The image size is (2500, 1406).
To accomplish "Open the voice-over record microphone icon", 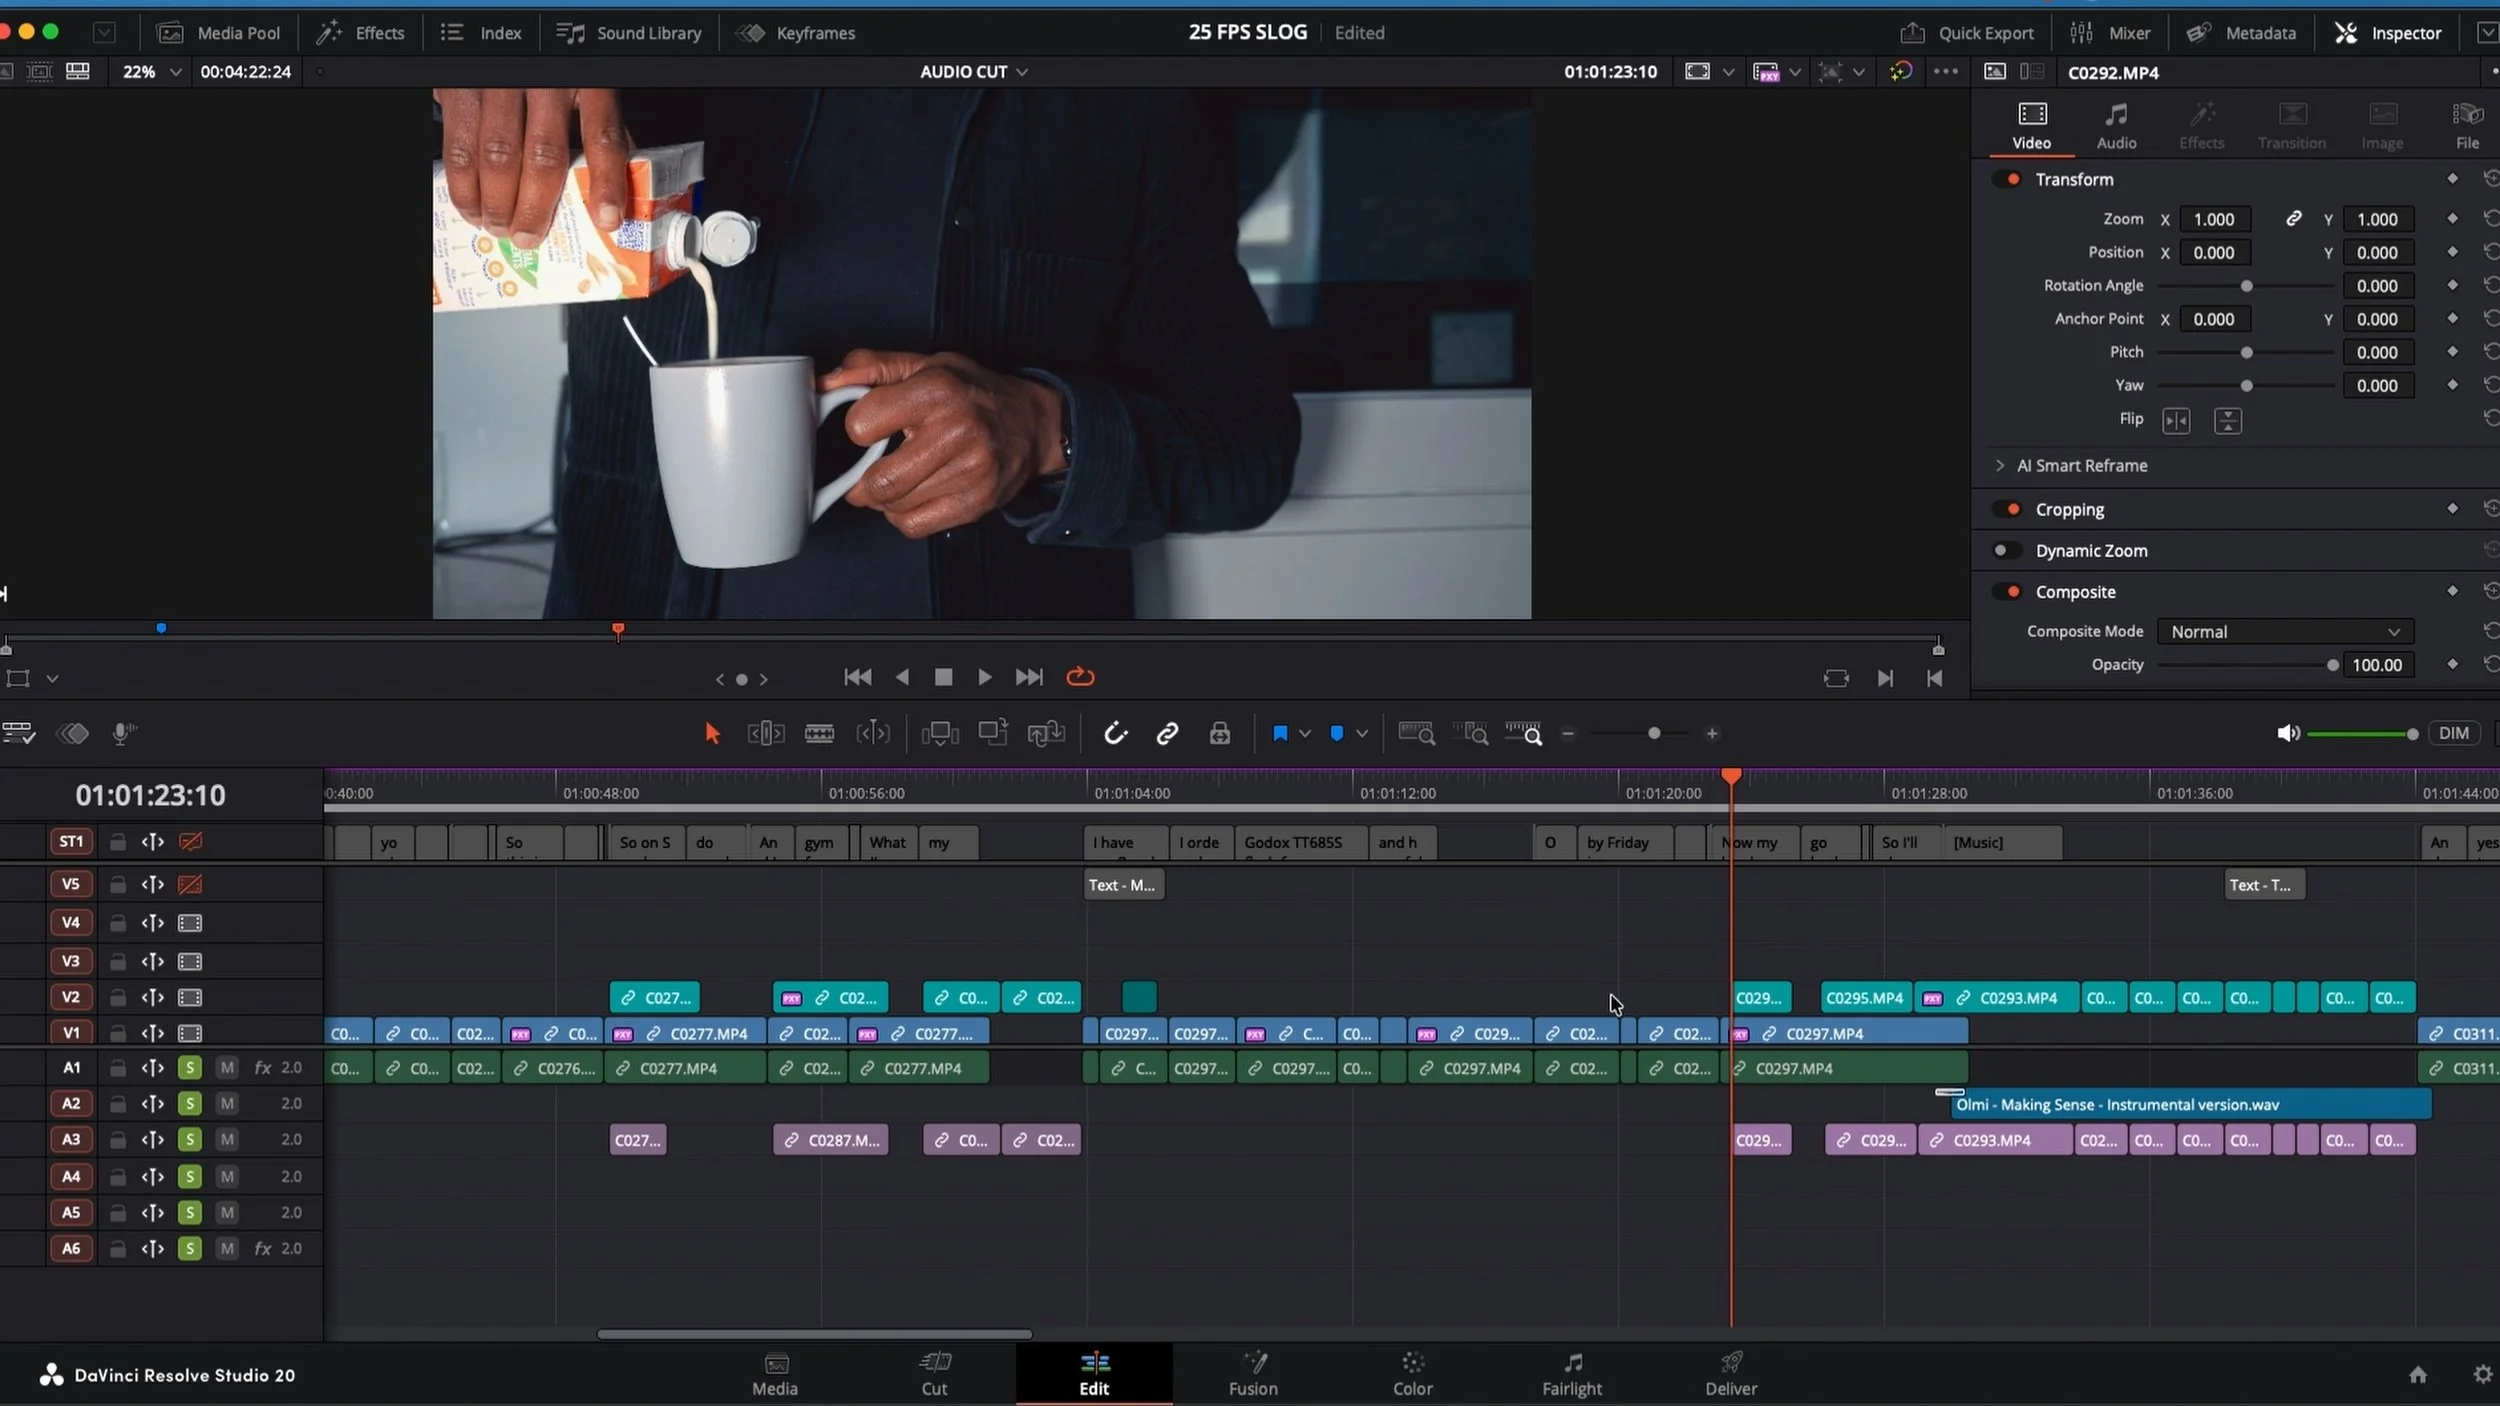I will 123,733.
